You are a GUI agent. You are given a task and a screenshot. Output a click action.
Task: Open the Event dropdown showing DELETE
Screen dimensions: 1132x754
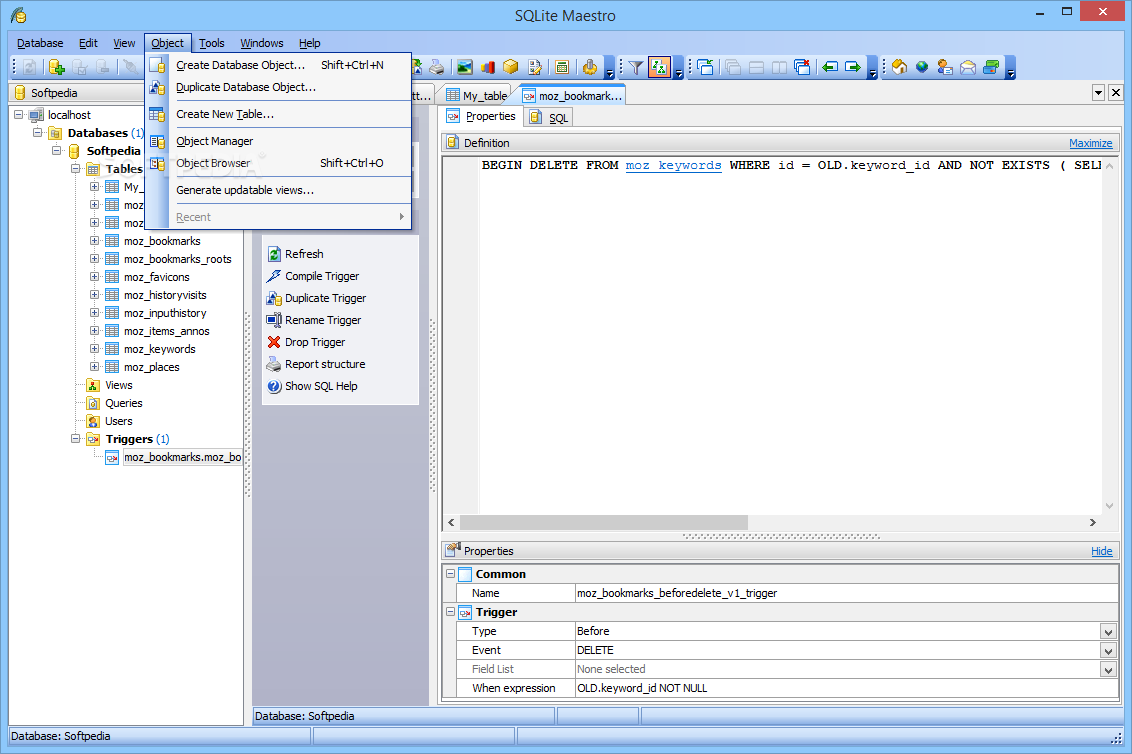[1108, 651]
